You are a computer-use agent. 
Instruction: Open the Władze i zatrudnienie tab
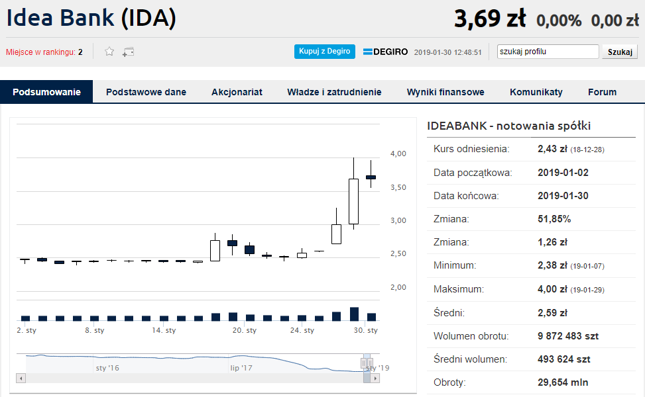click(334, 92)
